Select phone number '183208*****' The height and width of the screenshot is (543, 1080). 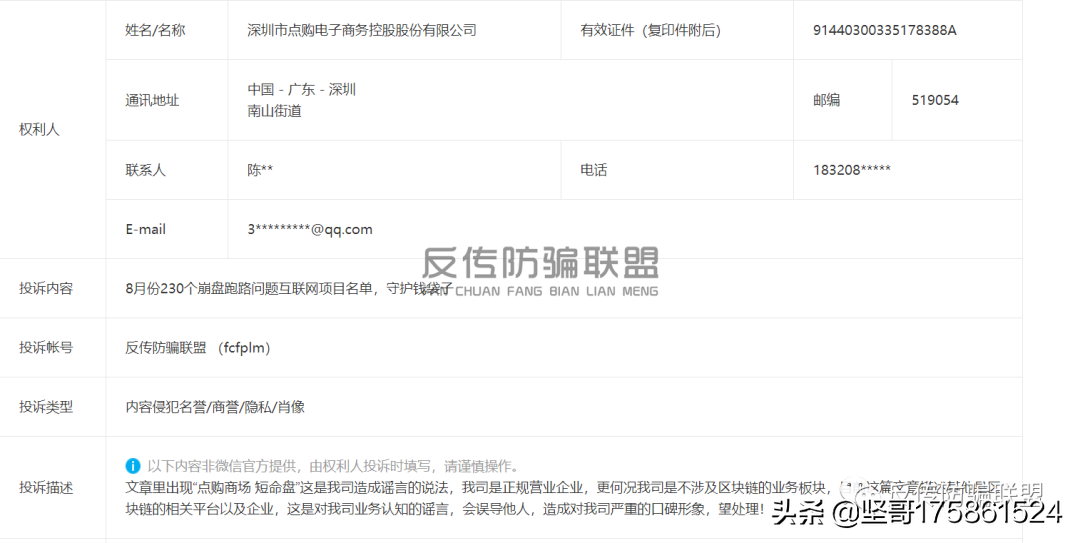pyautogui.click(x=852, y=170)
